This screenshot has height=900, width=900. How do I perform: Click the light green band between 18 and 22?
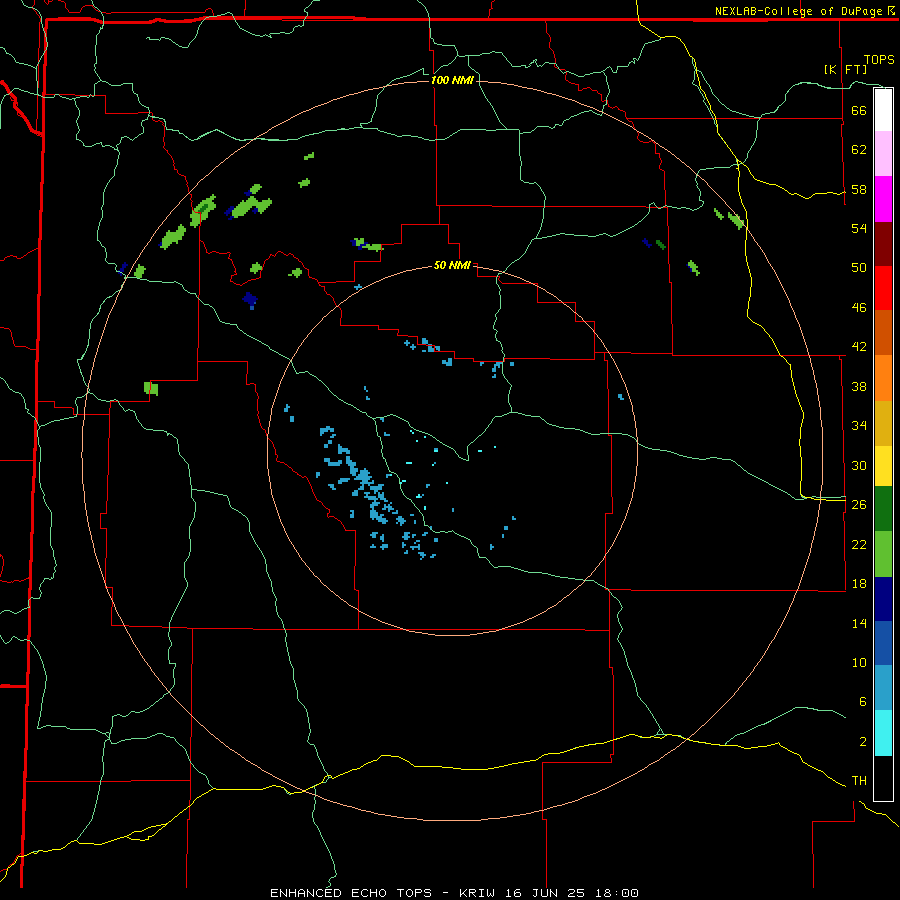click(883, 554)
